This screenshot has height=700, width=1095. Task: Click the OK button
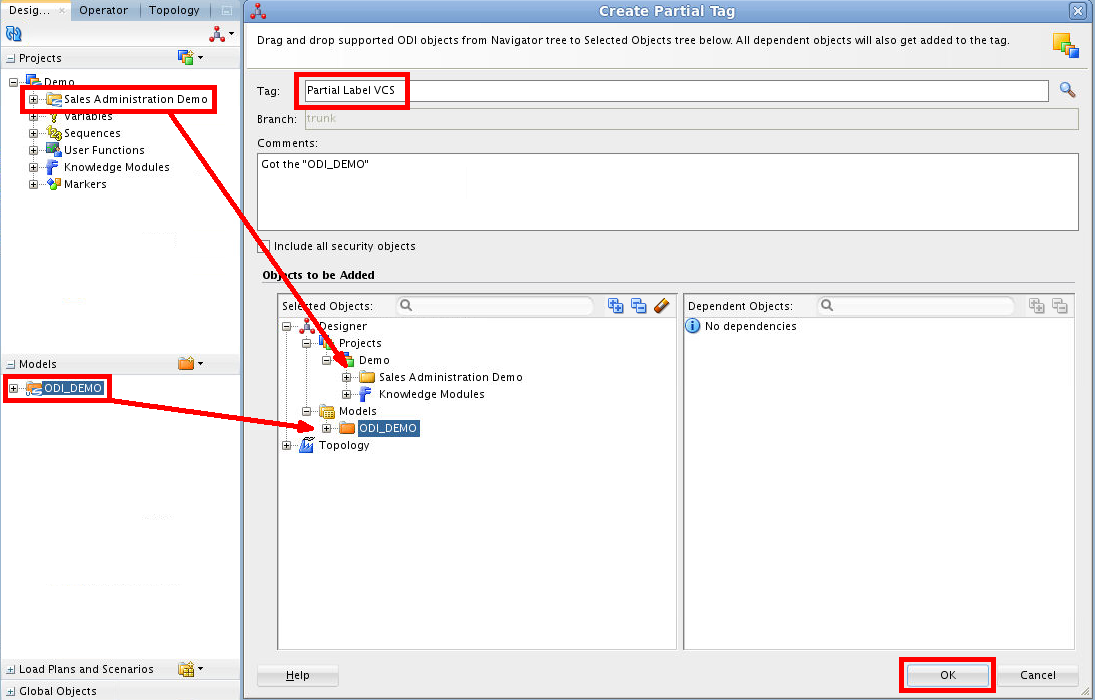coord(947,675)
